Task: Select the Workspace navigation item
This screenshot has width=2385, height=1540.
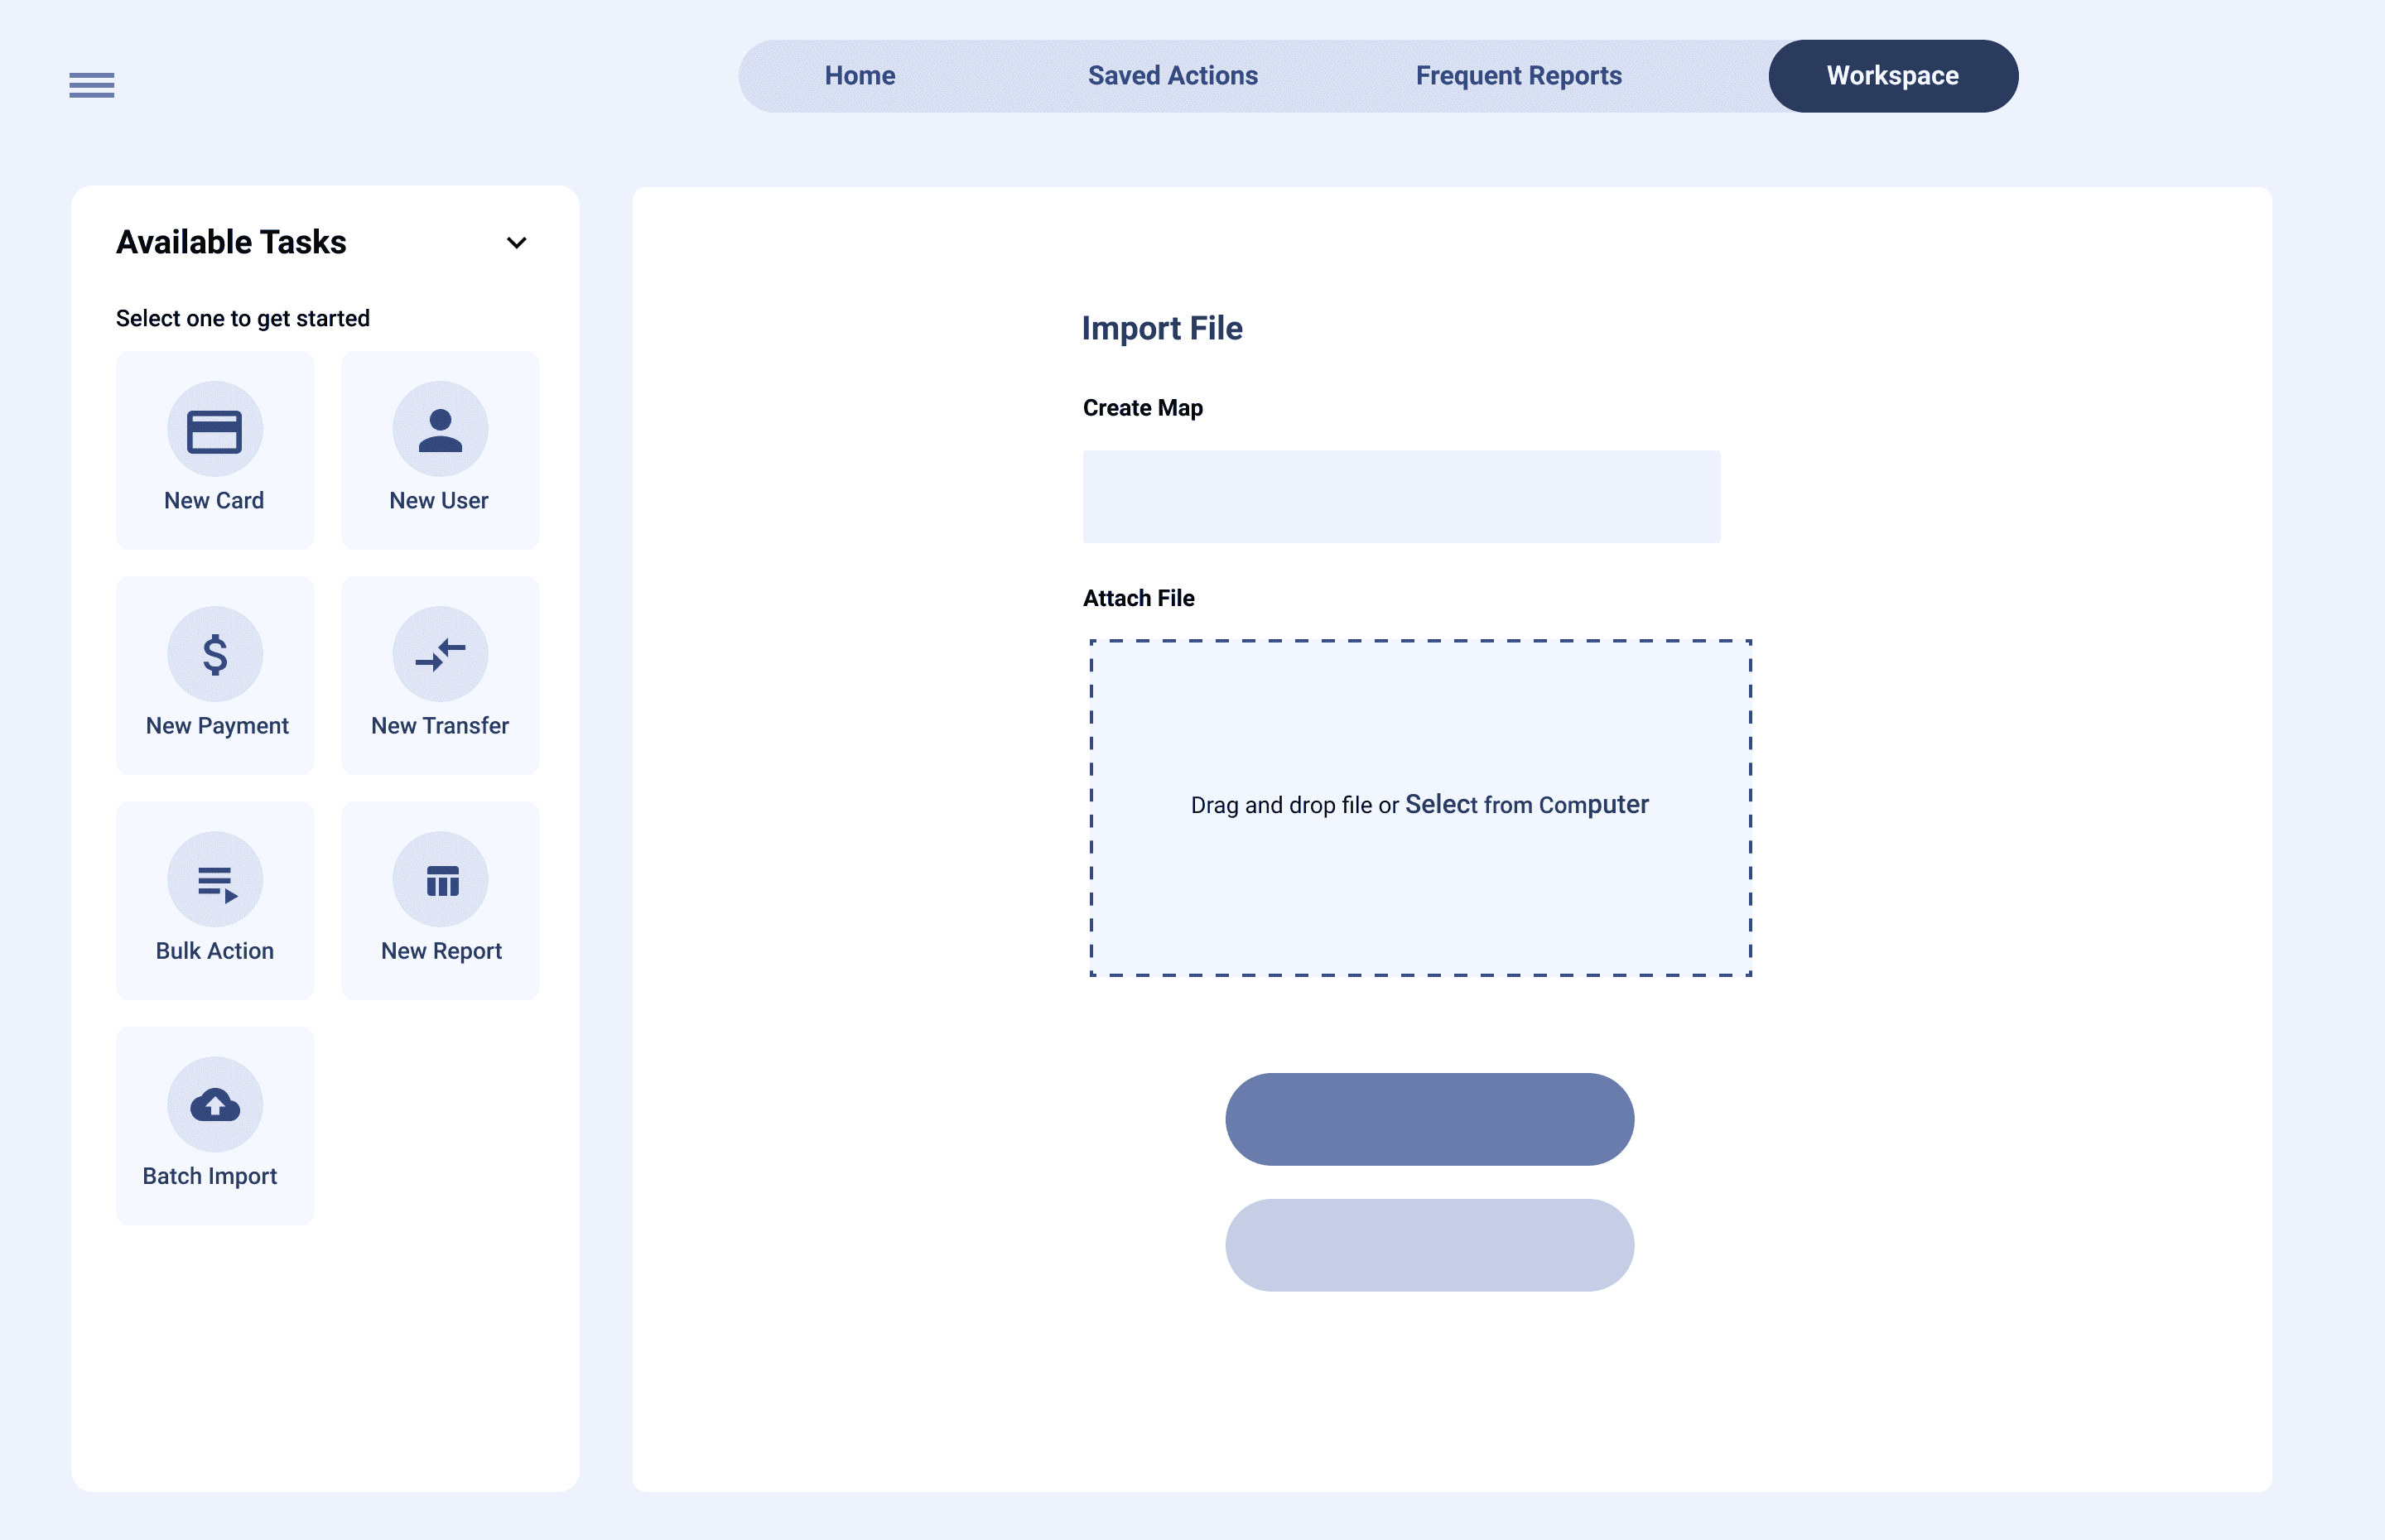Action: pos(1892,75)
